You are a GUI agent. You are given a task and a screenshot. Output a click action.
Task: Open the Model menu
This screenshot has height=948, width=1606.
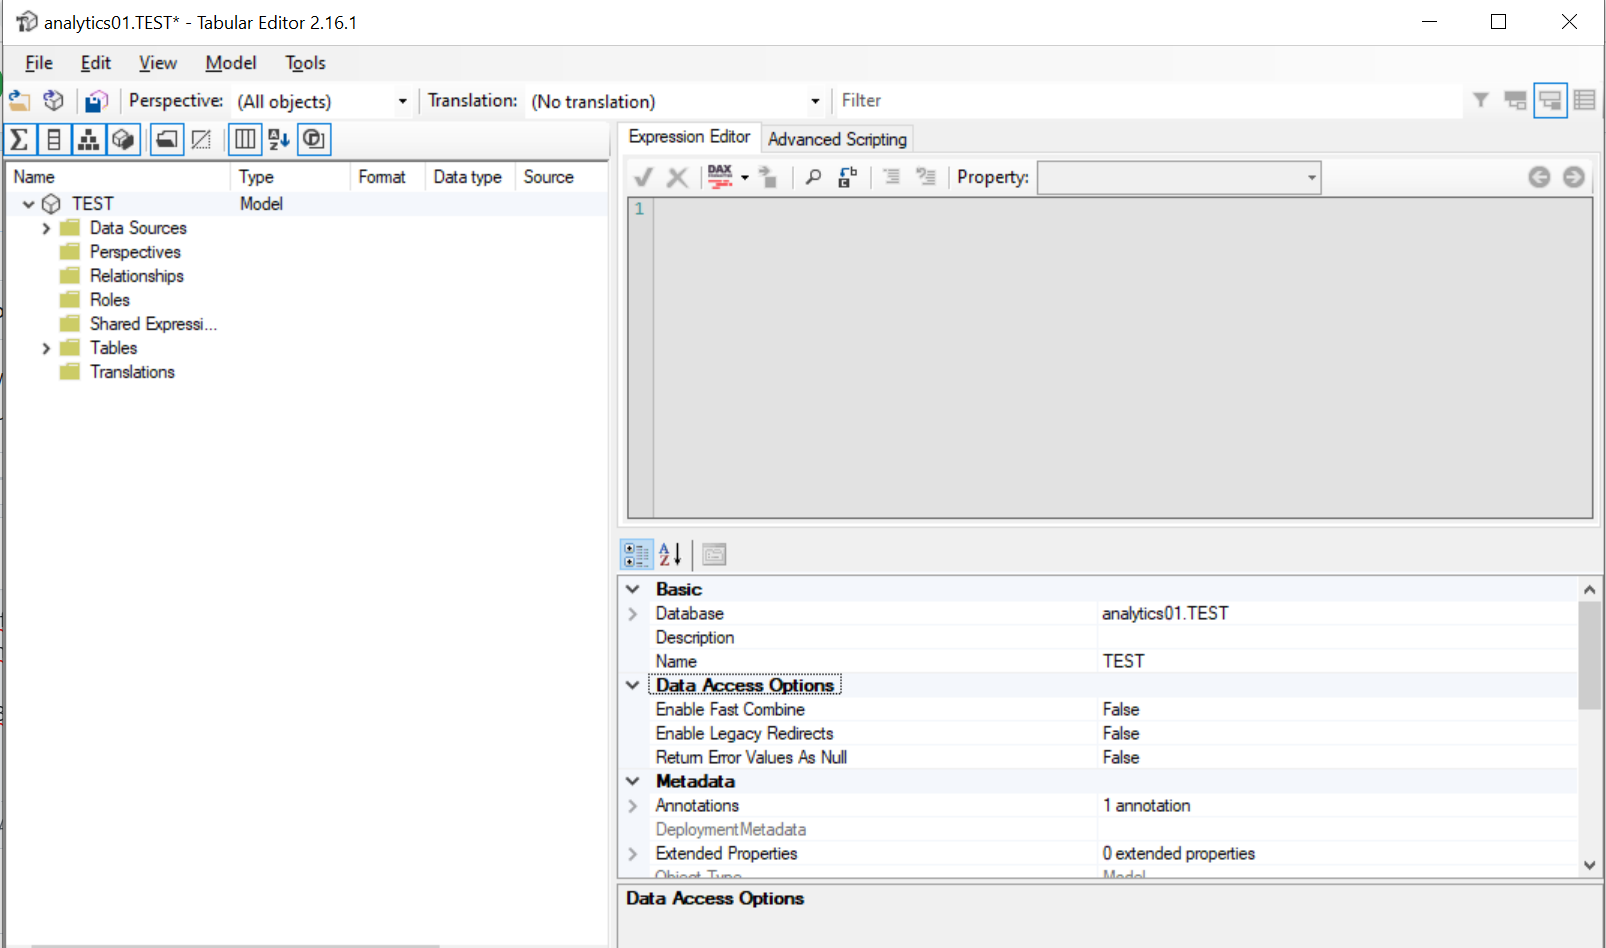pos(230,62)
